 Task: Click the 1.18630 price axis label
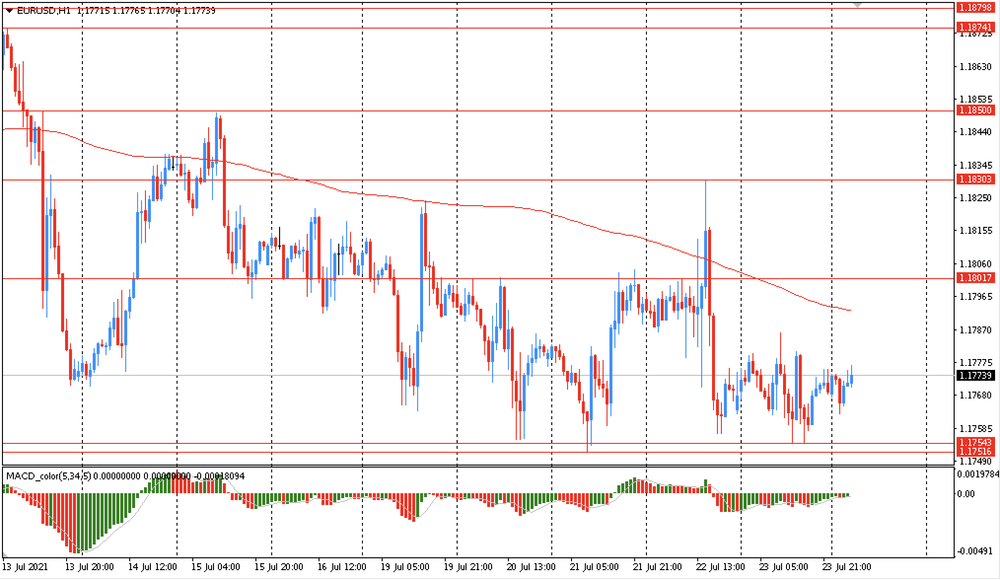(976, 66)
